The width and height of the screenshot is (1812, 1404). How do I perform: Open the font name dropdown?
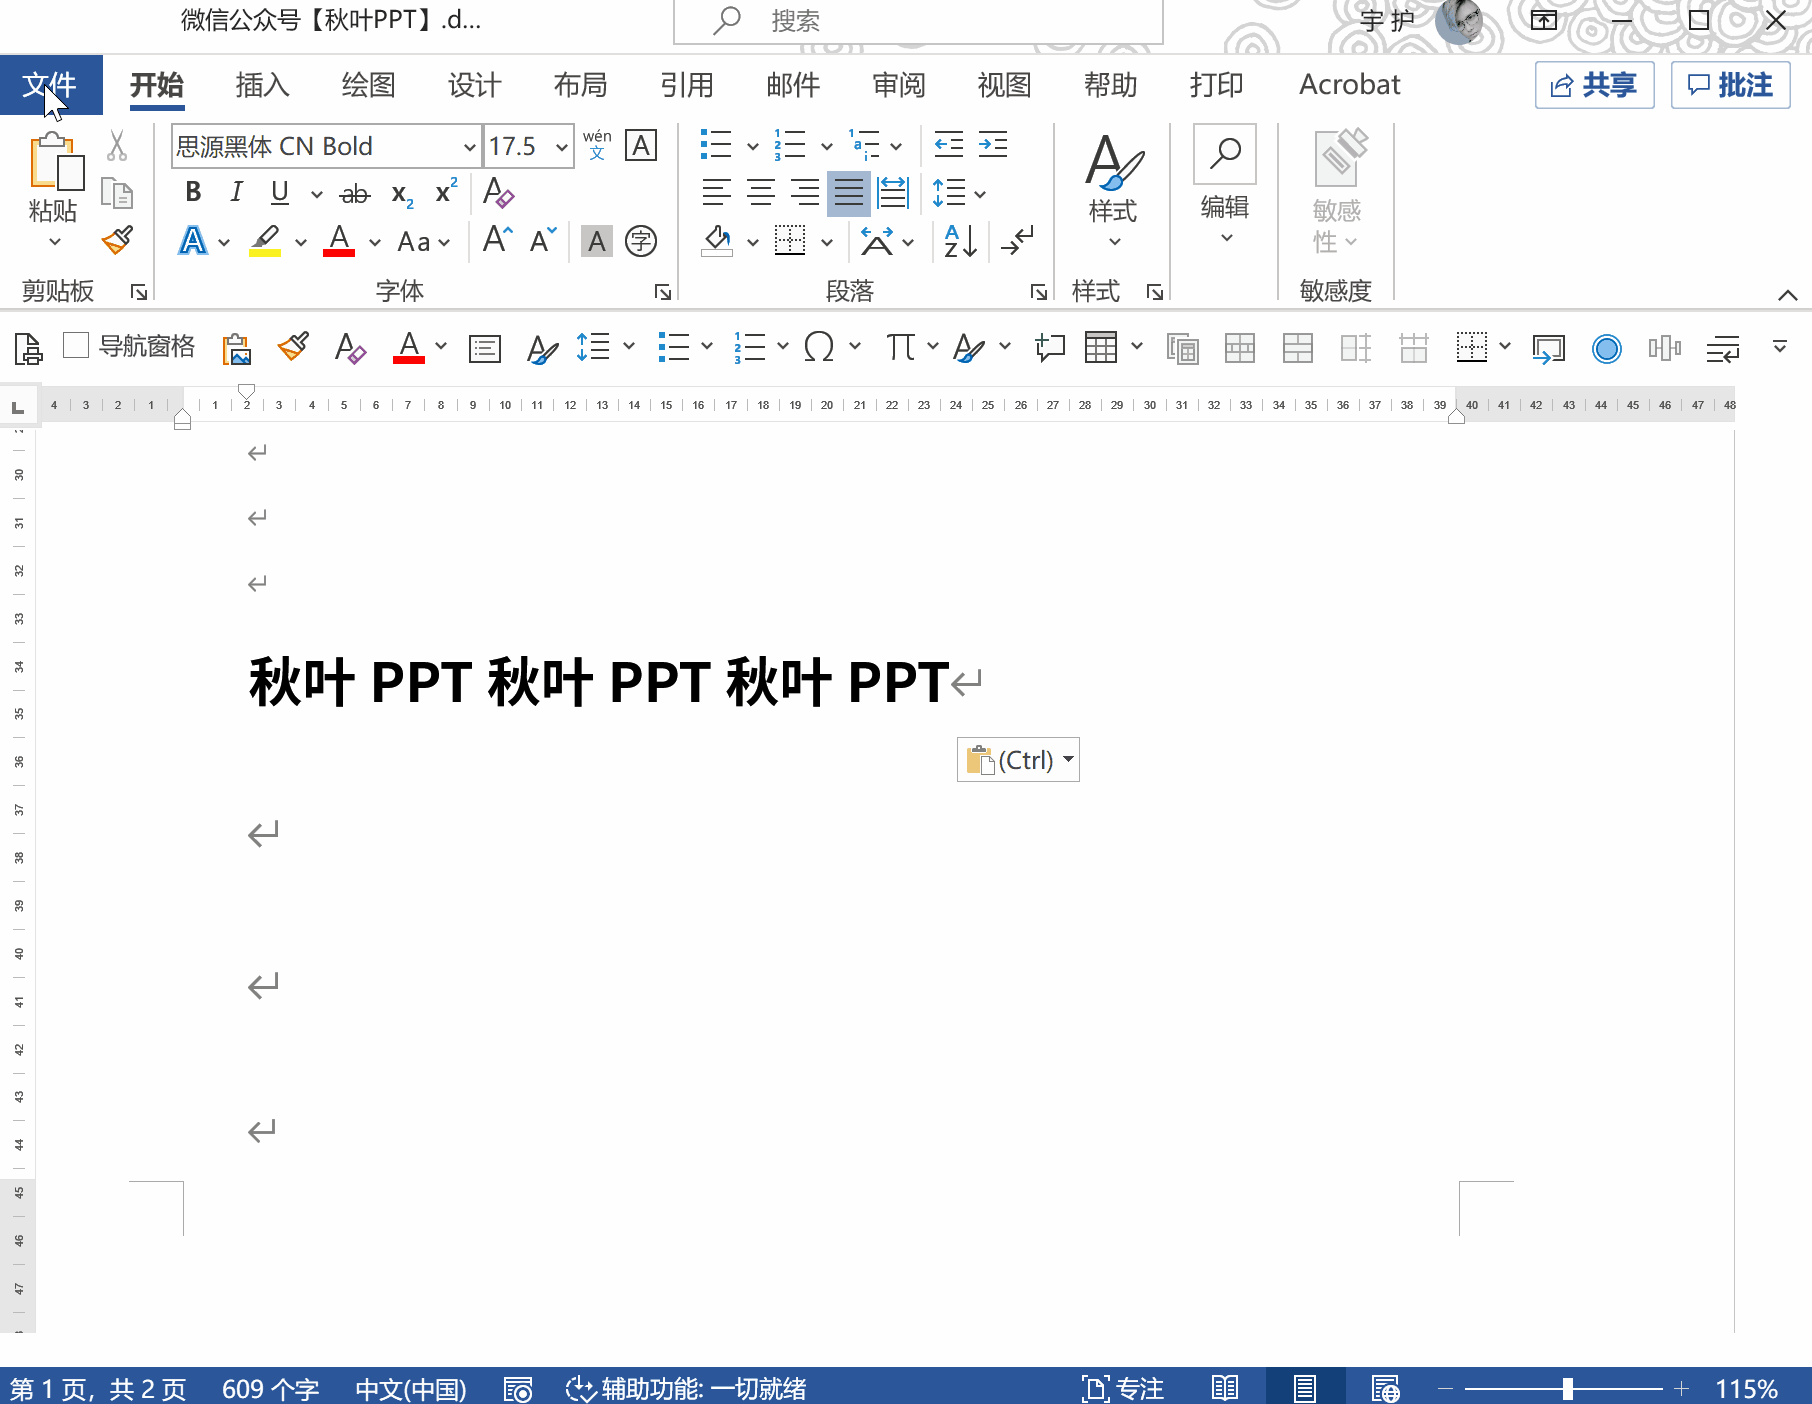coord(469,147)
